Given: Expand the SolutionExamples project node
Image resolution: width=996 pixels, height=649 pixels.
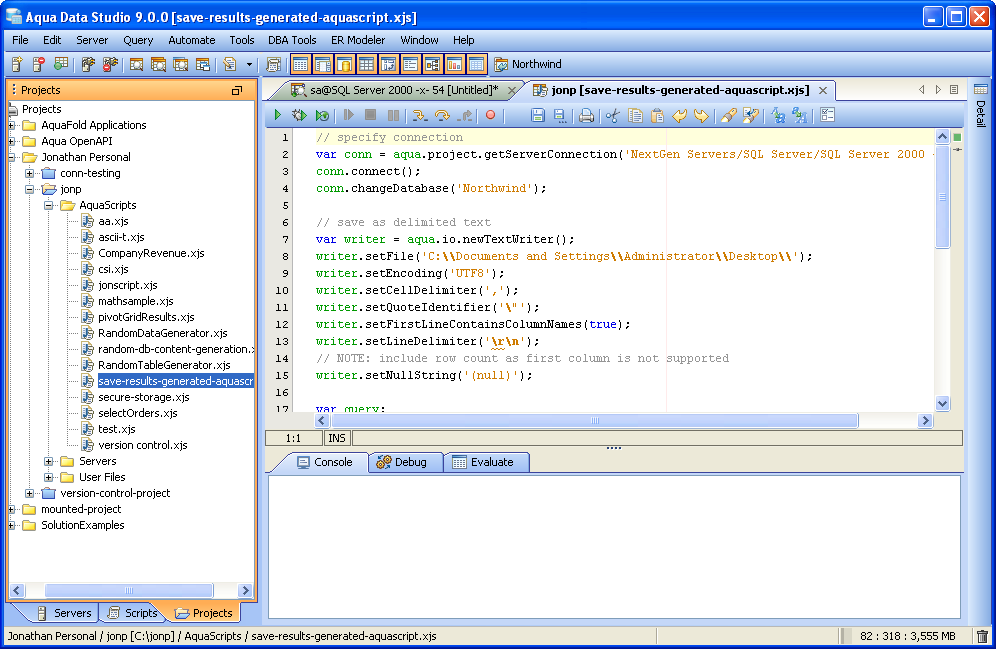Looking at the screenshot, I should 12,525.
